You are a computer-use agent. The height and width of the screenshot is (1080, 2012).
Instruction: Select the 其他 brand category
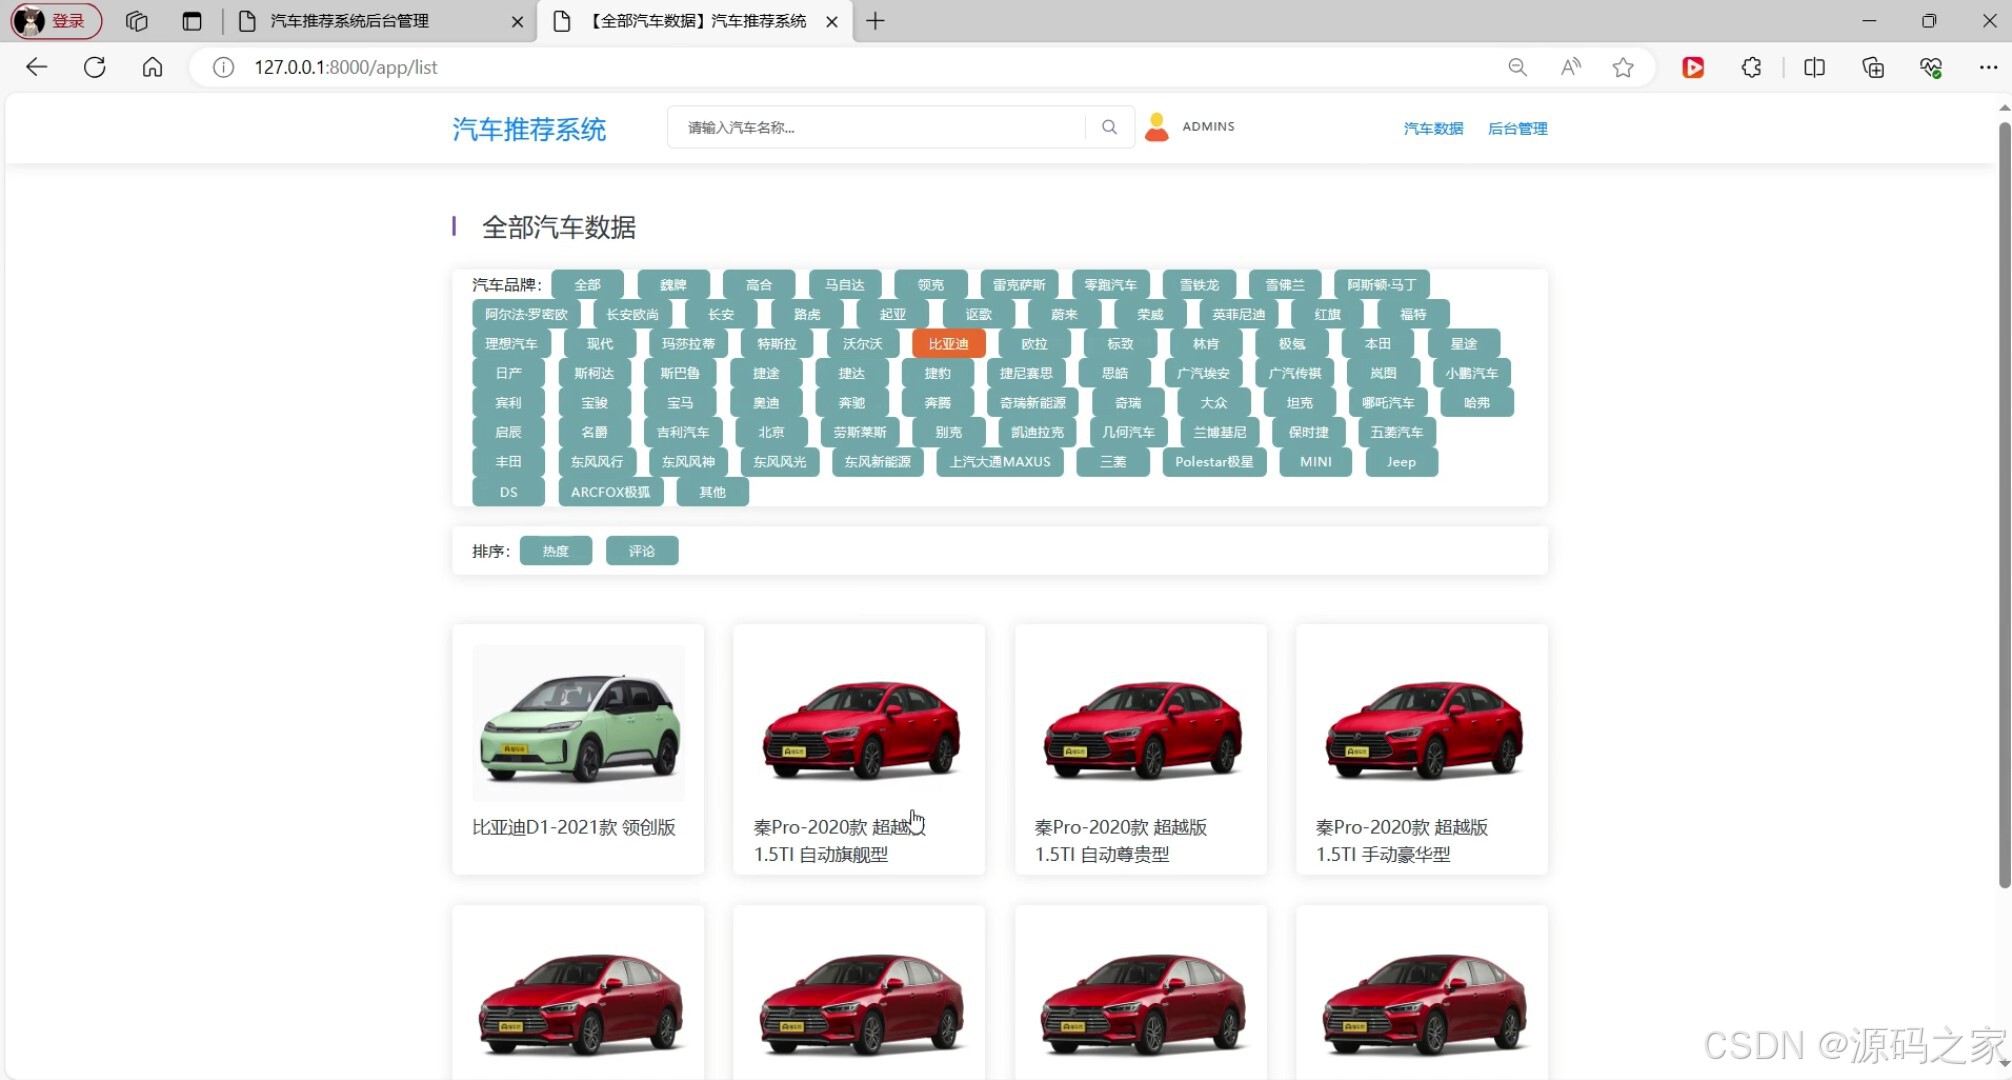pos(712,491)
